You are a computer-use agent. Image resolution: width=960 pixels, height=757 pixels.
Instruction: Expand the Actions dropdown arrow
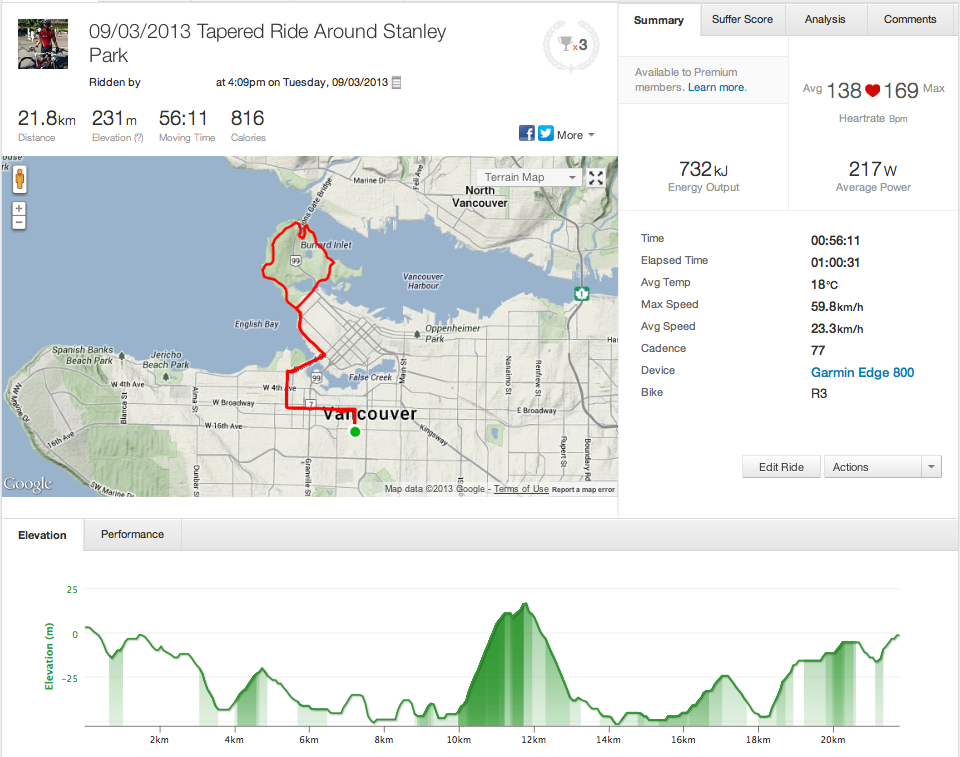pyautogui.click(x=931, y=467)
